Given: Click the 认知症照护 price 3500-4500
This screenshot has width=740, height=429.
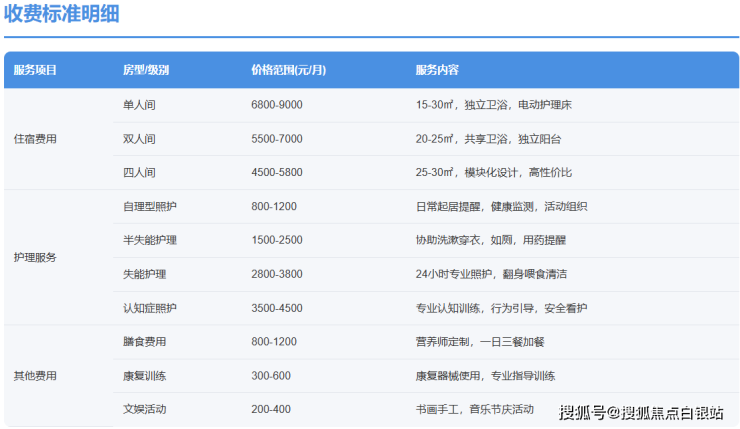Looking at the screenshot, I should 277,308.
